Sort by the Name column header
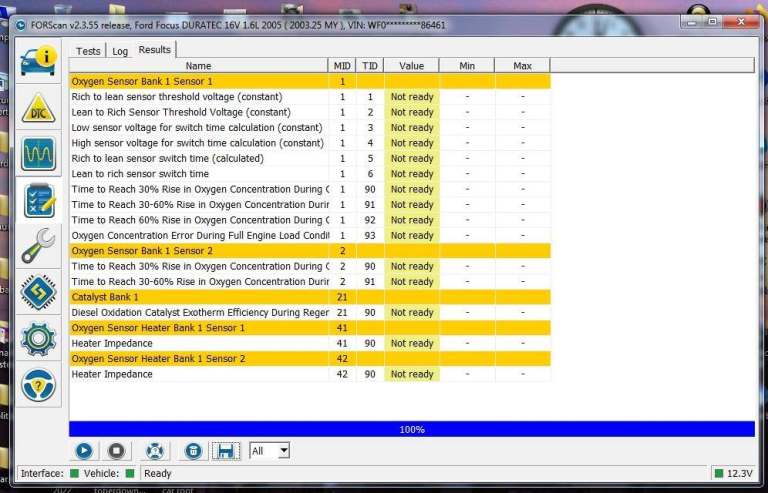Viewport: 768px width, 493px height. tap(198, 66)
